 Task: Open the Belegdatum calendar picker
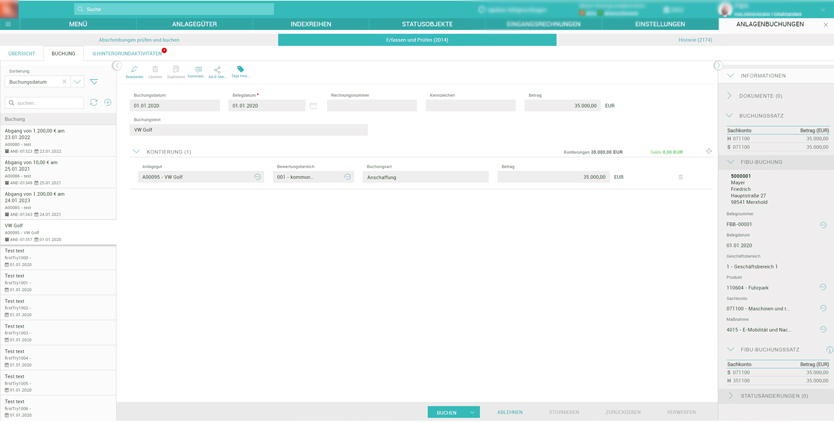(313, 105)
